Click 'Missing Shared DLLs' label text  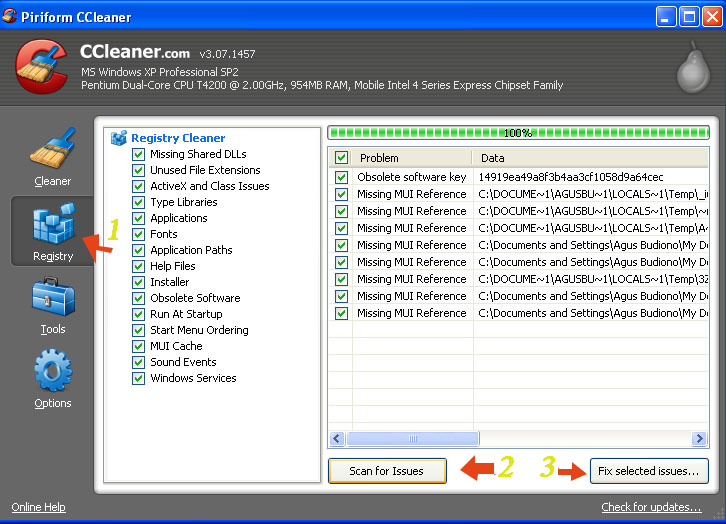pos(198,154)
